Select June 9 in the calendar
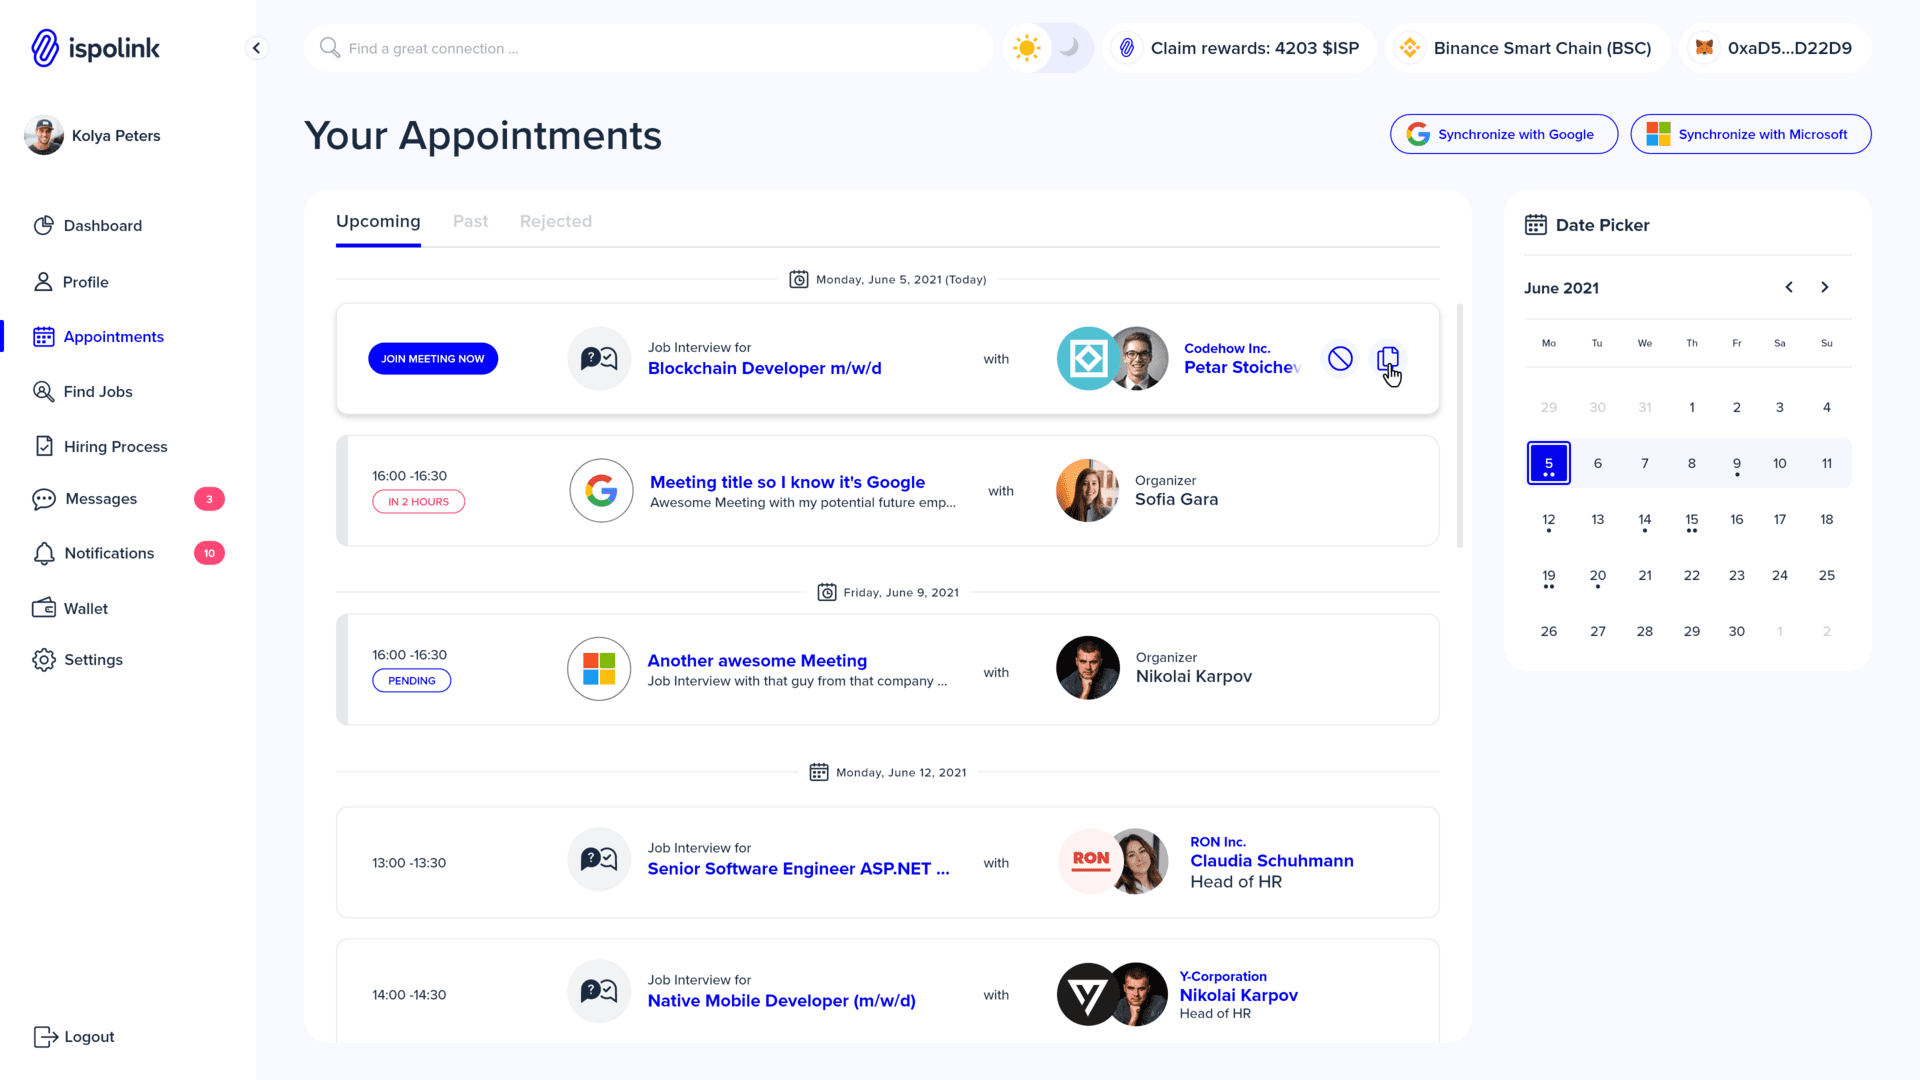The image size is (1920, 1080). (x=1737, y=462)
